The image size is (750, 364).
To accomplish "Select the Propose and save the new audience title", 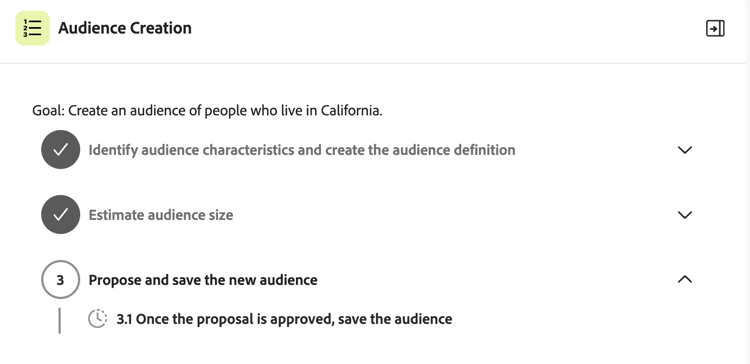I will pyautogui.click(x=203, y=280).
